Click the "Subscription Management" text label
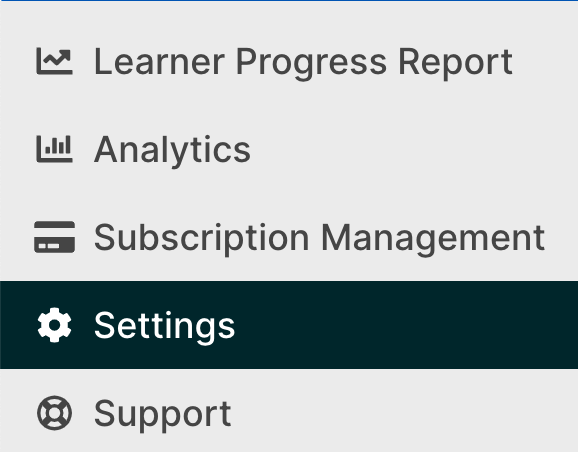Screen dimensions: 578x452 tap(320, 238)
